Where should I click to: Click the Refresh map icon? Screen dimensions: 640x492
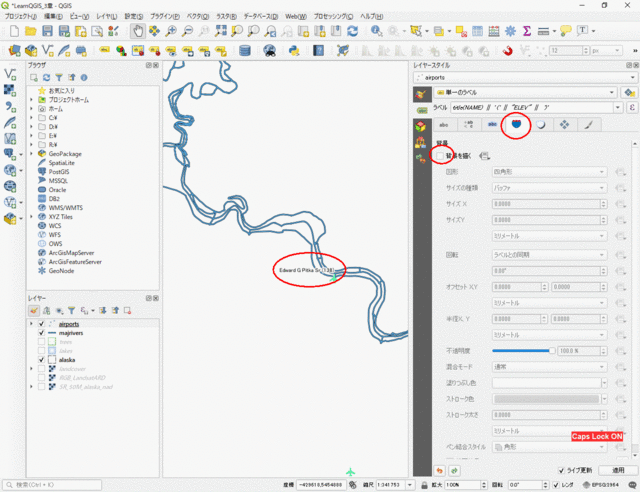tap(352, 31)
